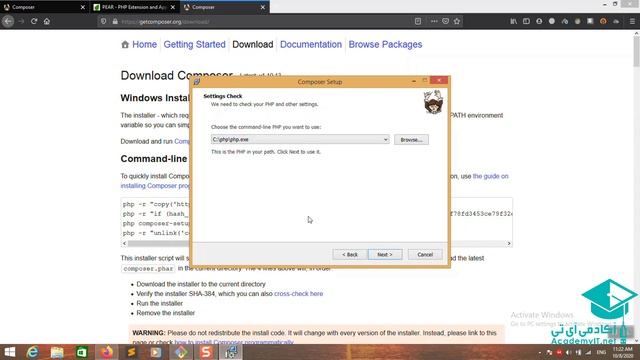
Task: Show hidden tray icons arrow
Action: pos(540,352)
